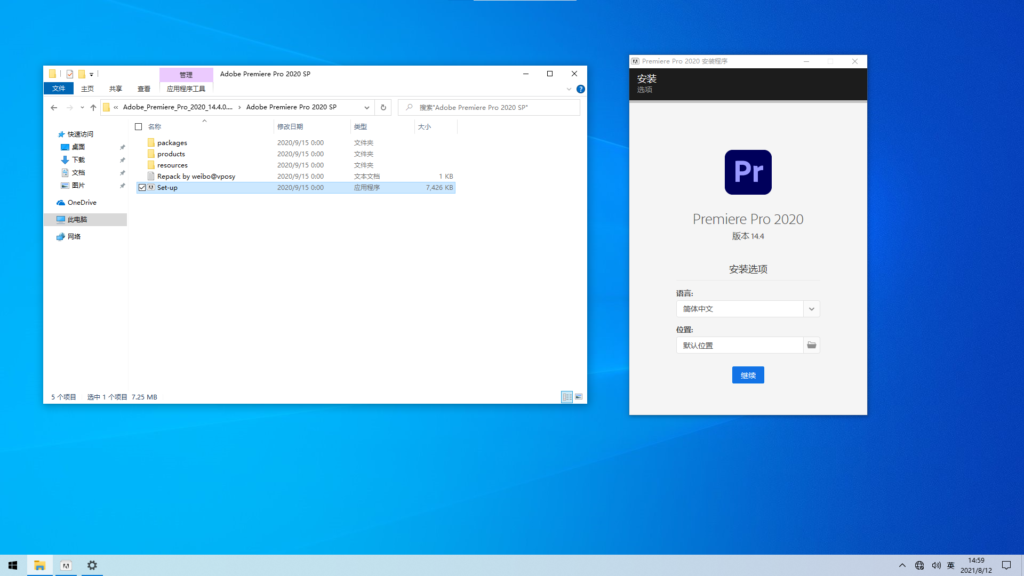Image resolution: width=1024 pixels, height=576 pixels.
Task: Click the 默认位置 install location field
Action: (x=739, y=345)
